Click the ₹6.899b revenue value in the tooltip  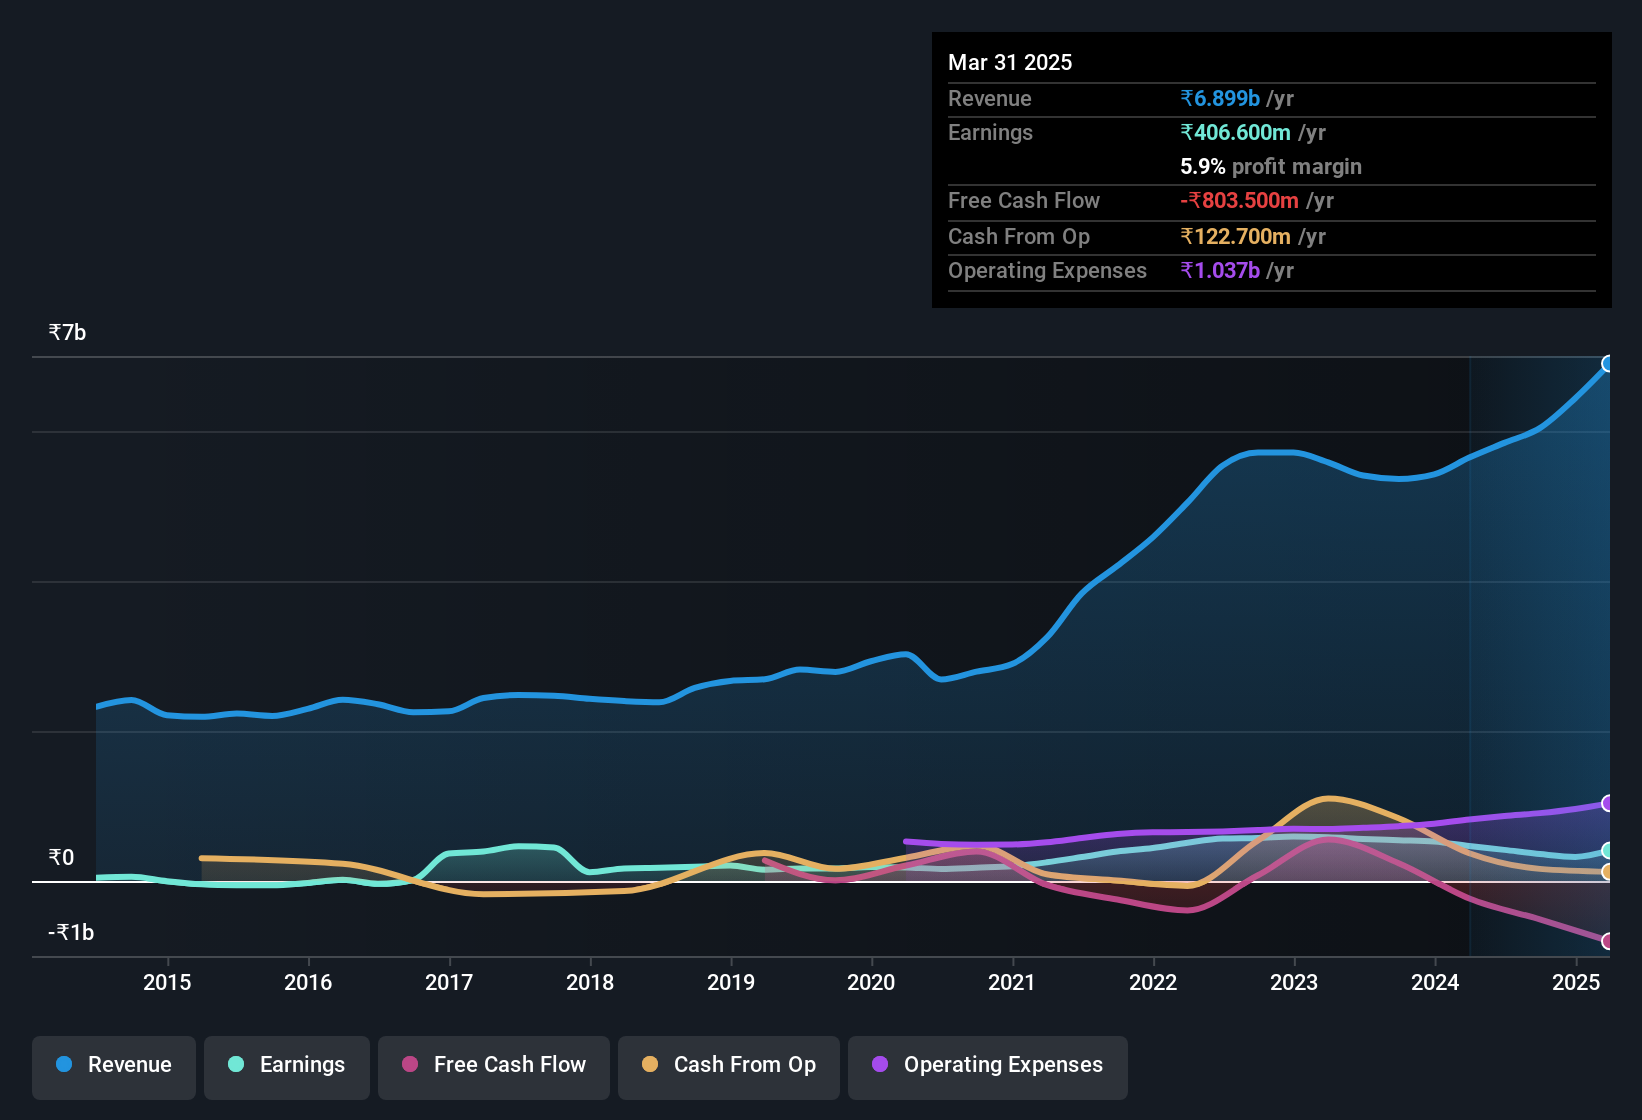[x=1220, y=98]
